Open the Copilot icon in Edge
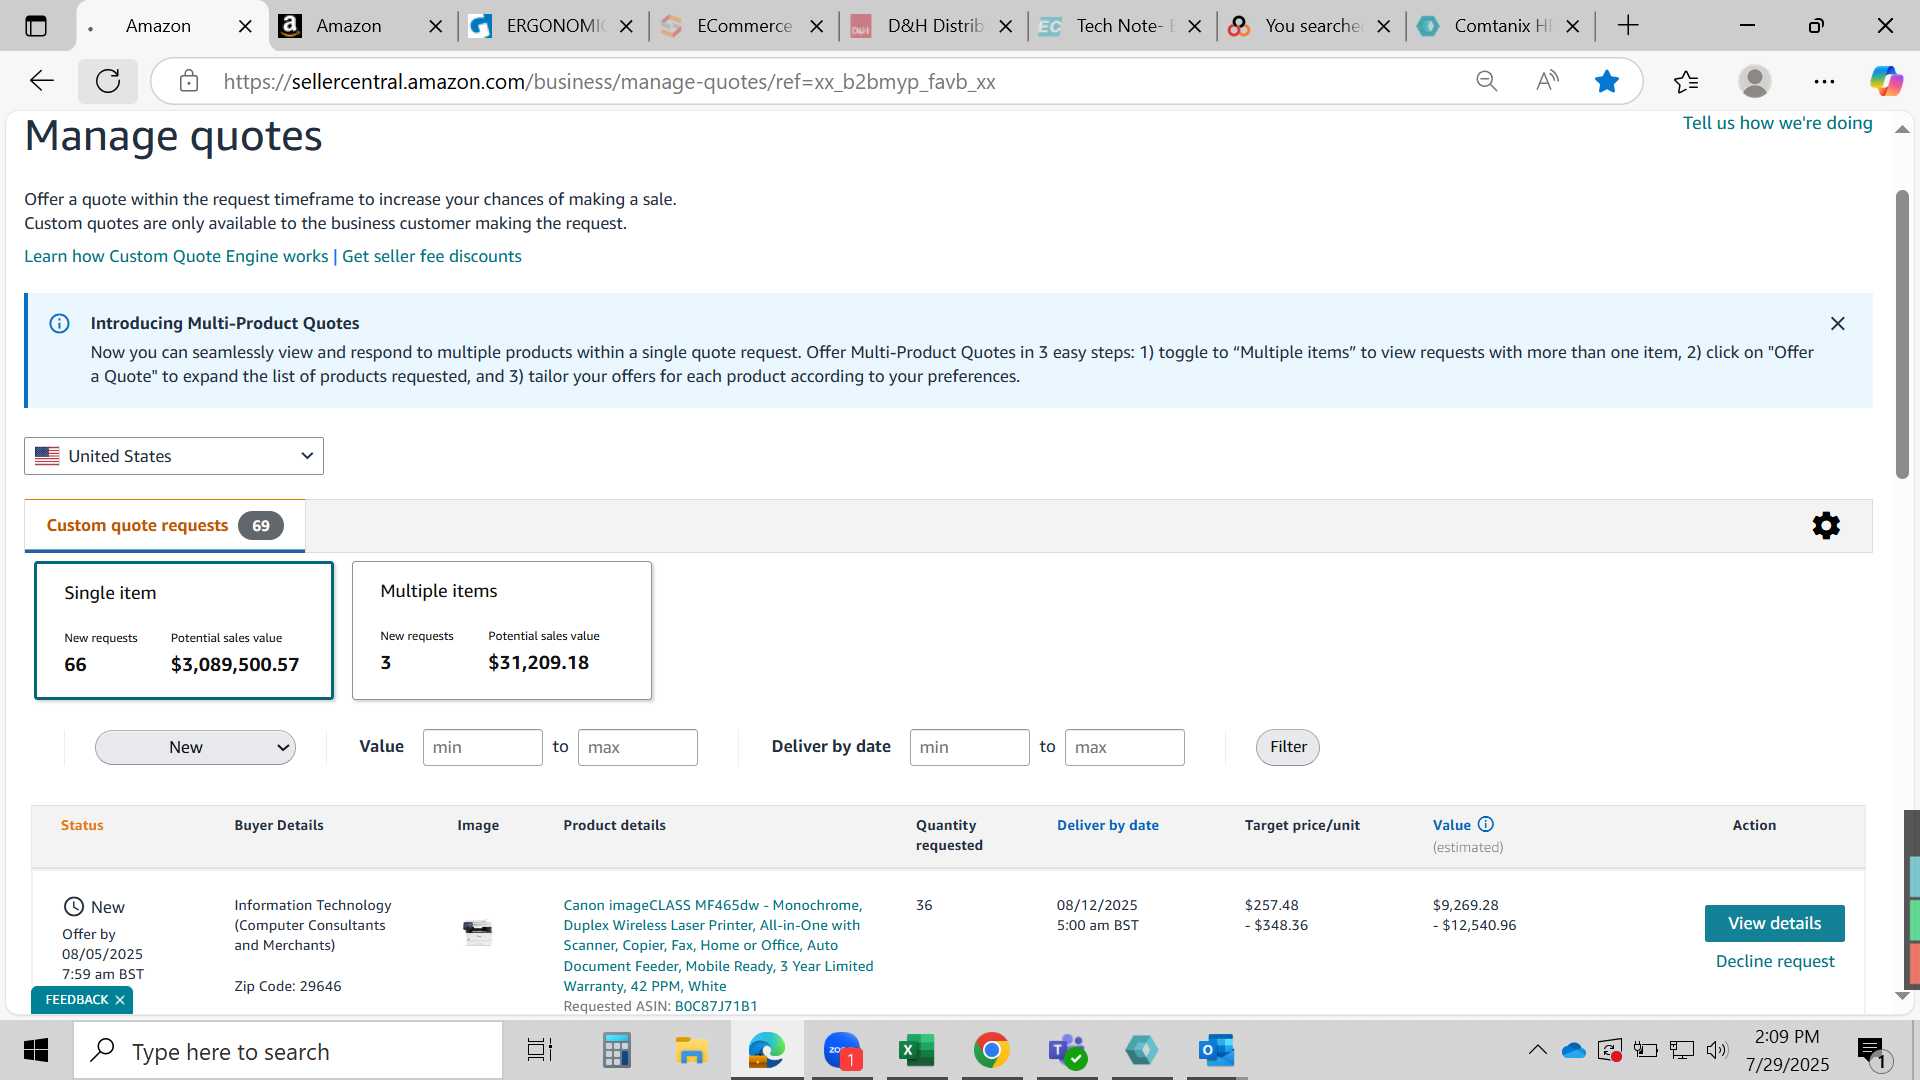 tap(1886, 81)
